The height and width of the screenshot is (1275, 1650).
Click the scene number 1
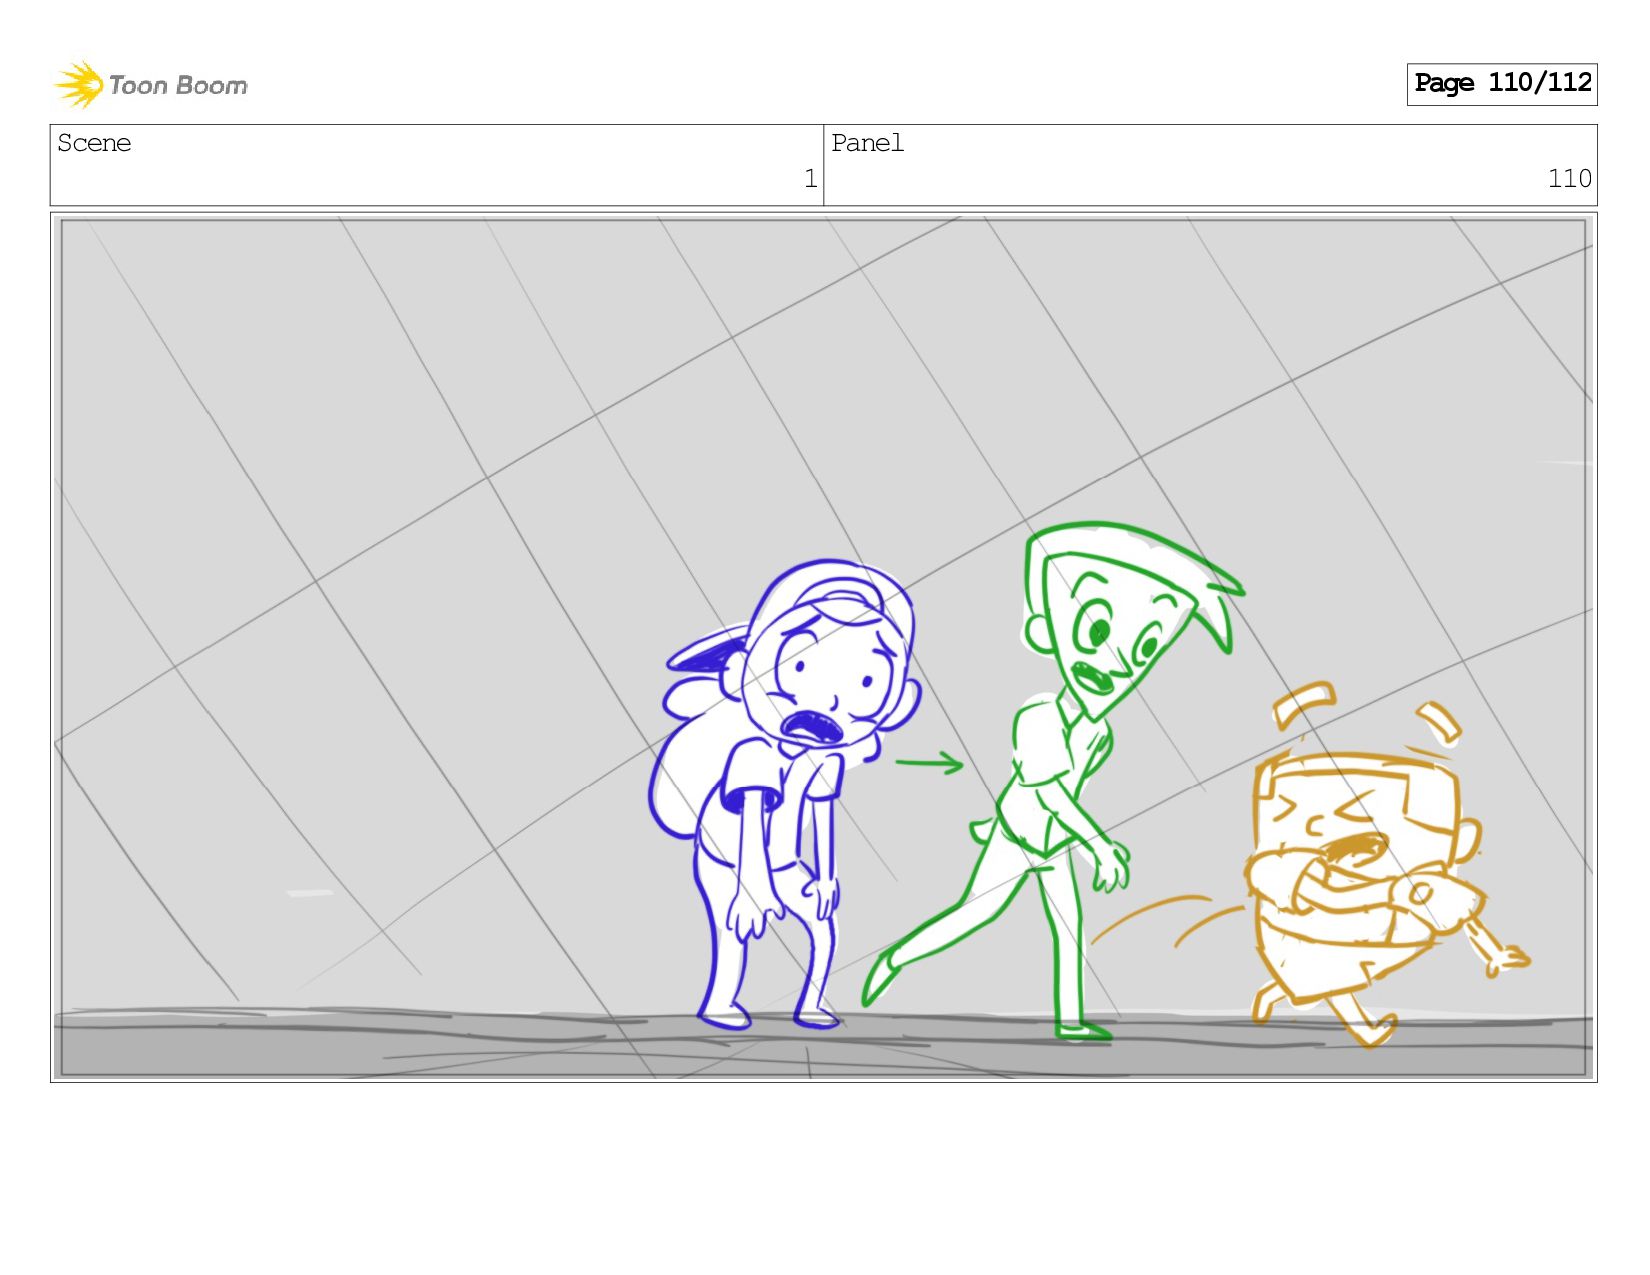(x=810, y=179)
